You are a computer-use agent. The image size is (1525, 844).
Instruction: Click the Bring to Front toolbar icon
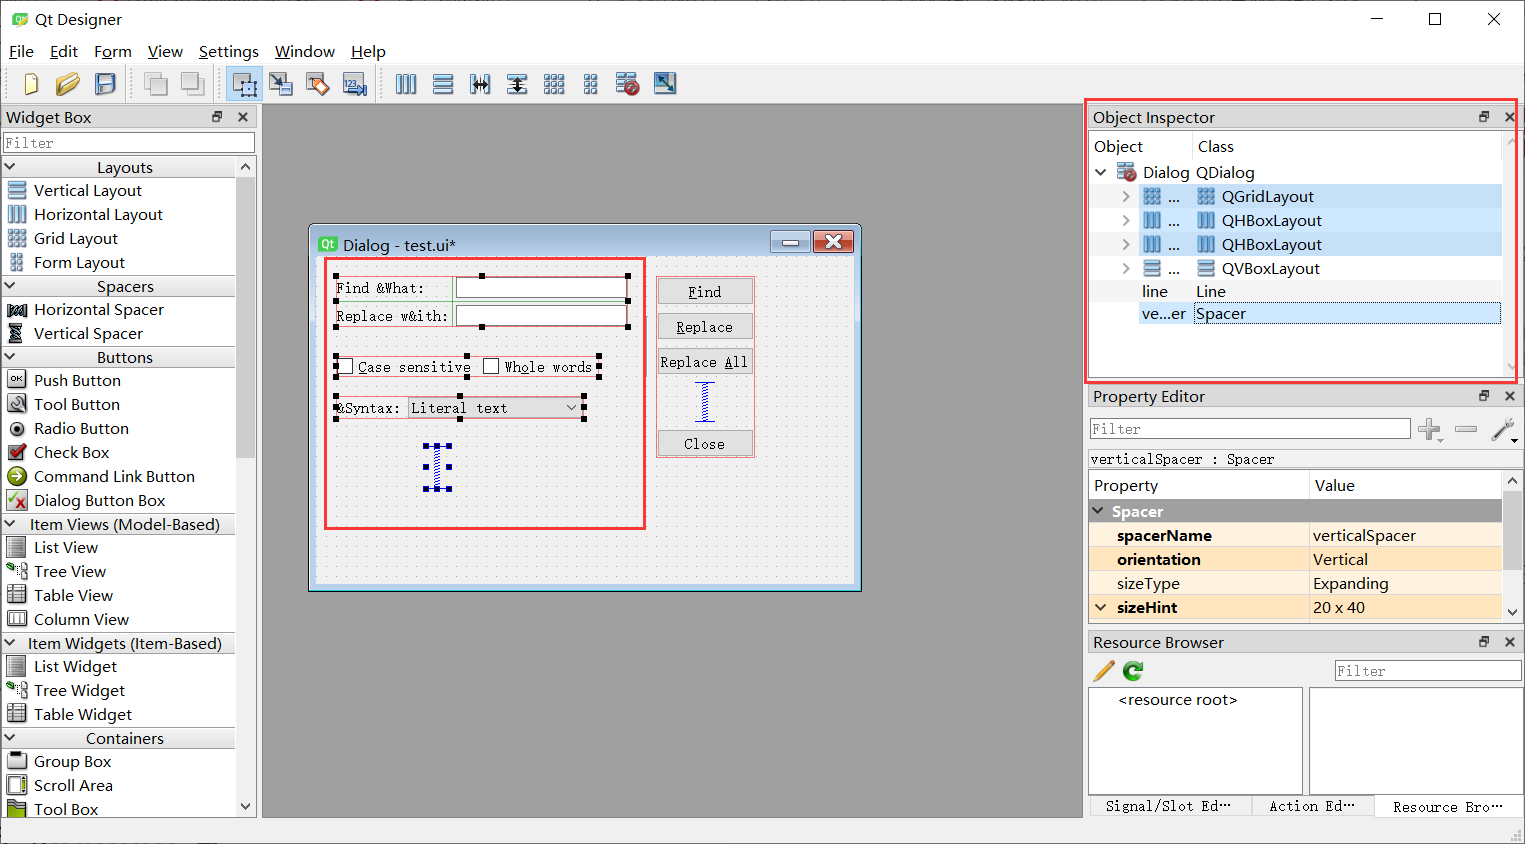click(193, 84)
